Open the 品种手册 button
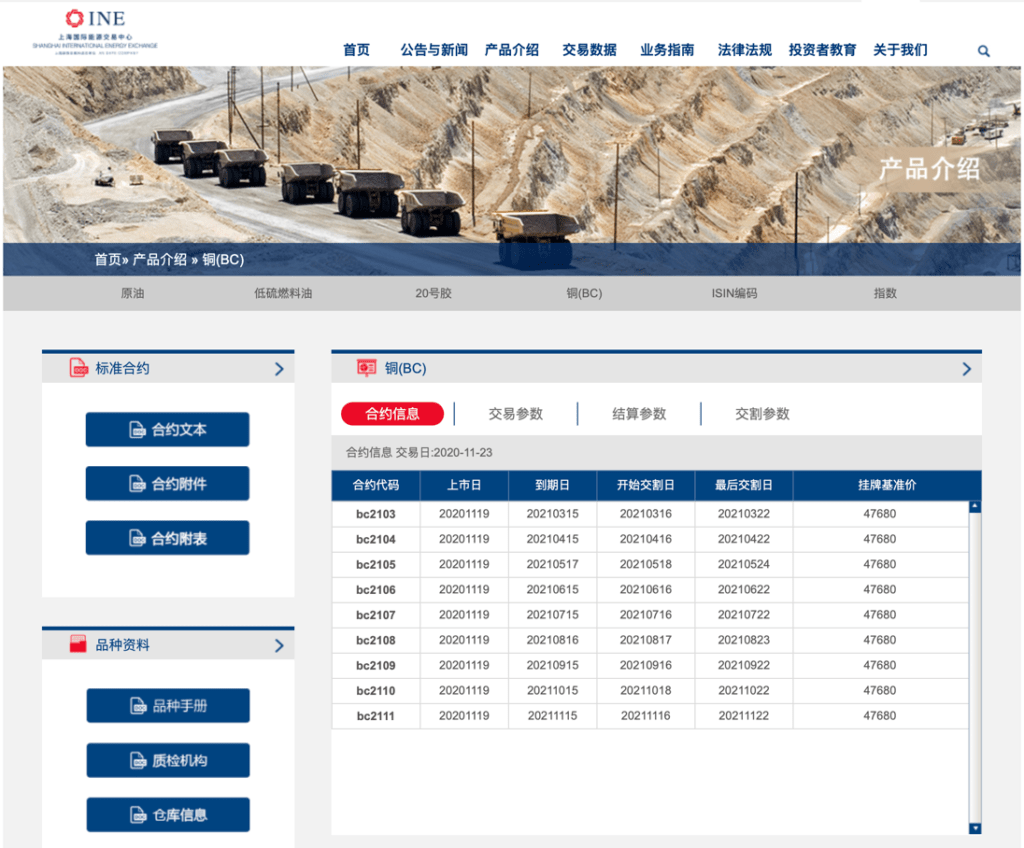The height and width of the screenshot is (848, 1024). [x=167, y=706]
